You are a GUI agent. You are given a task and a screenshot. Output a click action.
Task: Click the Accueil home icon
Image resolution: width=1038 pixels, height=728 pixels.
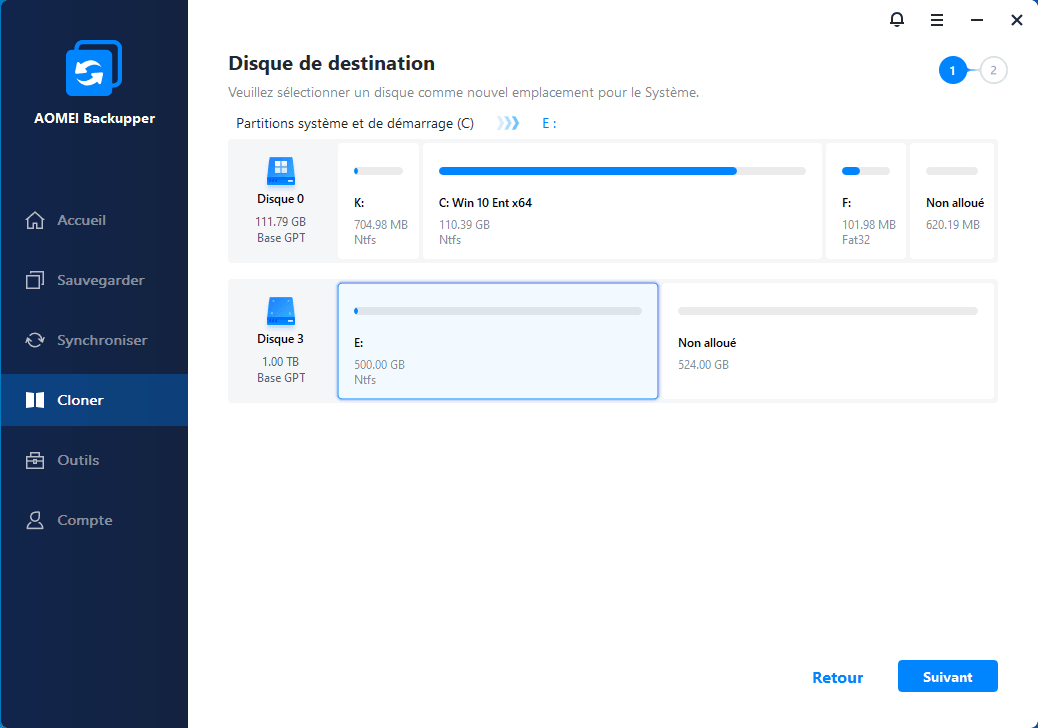[35, 220]
